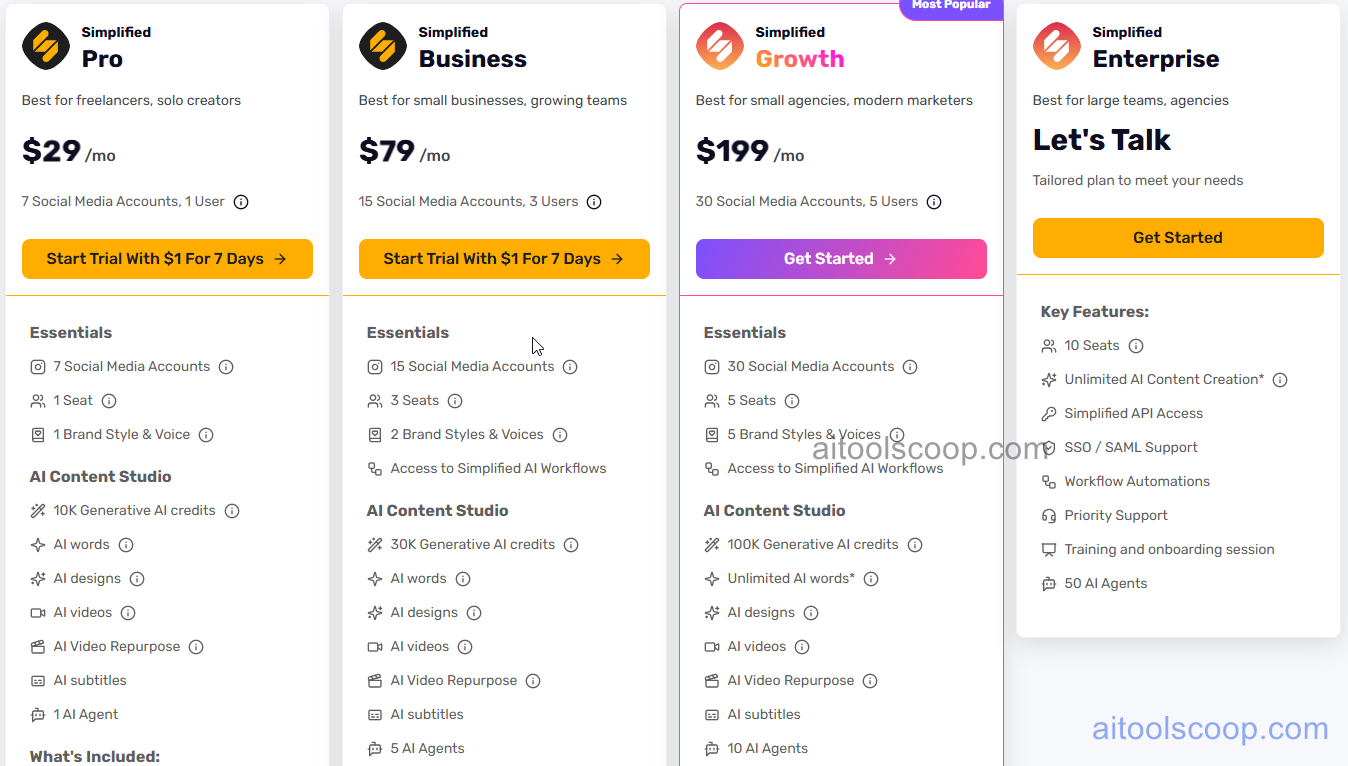Screen dimensions: 1348x766
Task: Open info for "30 Social Media Accounts"
Action: coord(909,366)
